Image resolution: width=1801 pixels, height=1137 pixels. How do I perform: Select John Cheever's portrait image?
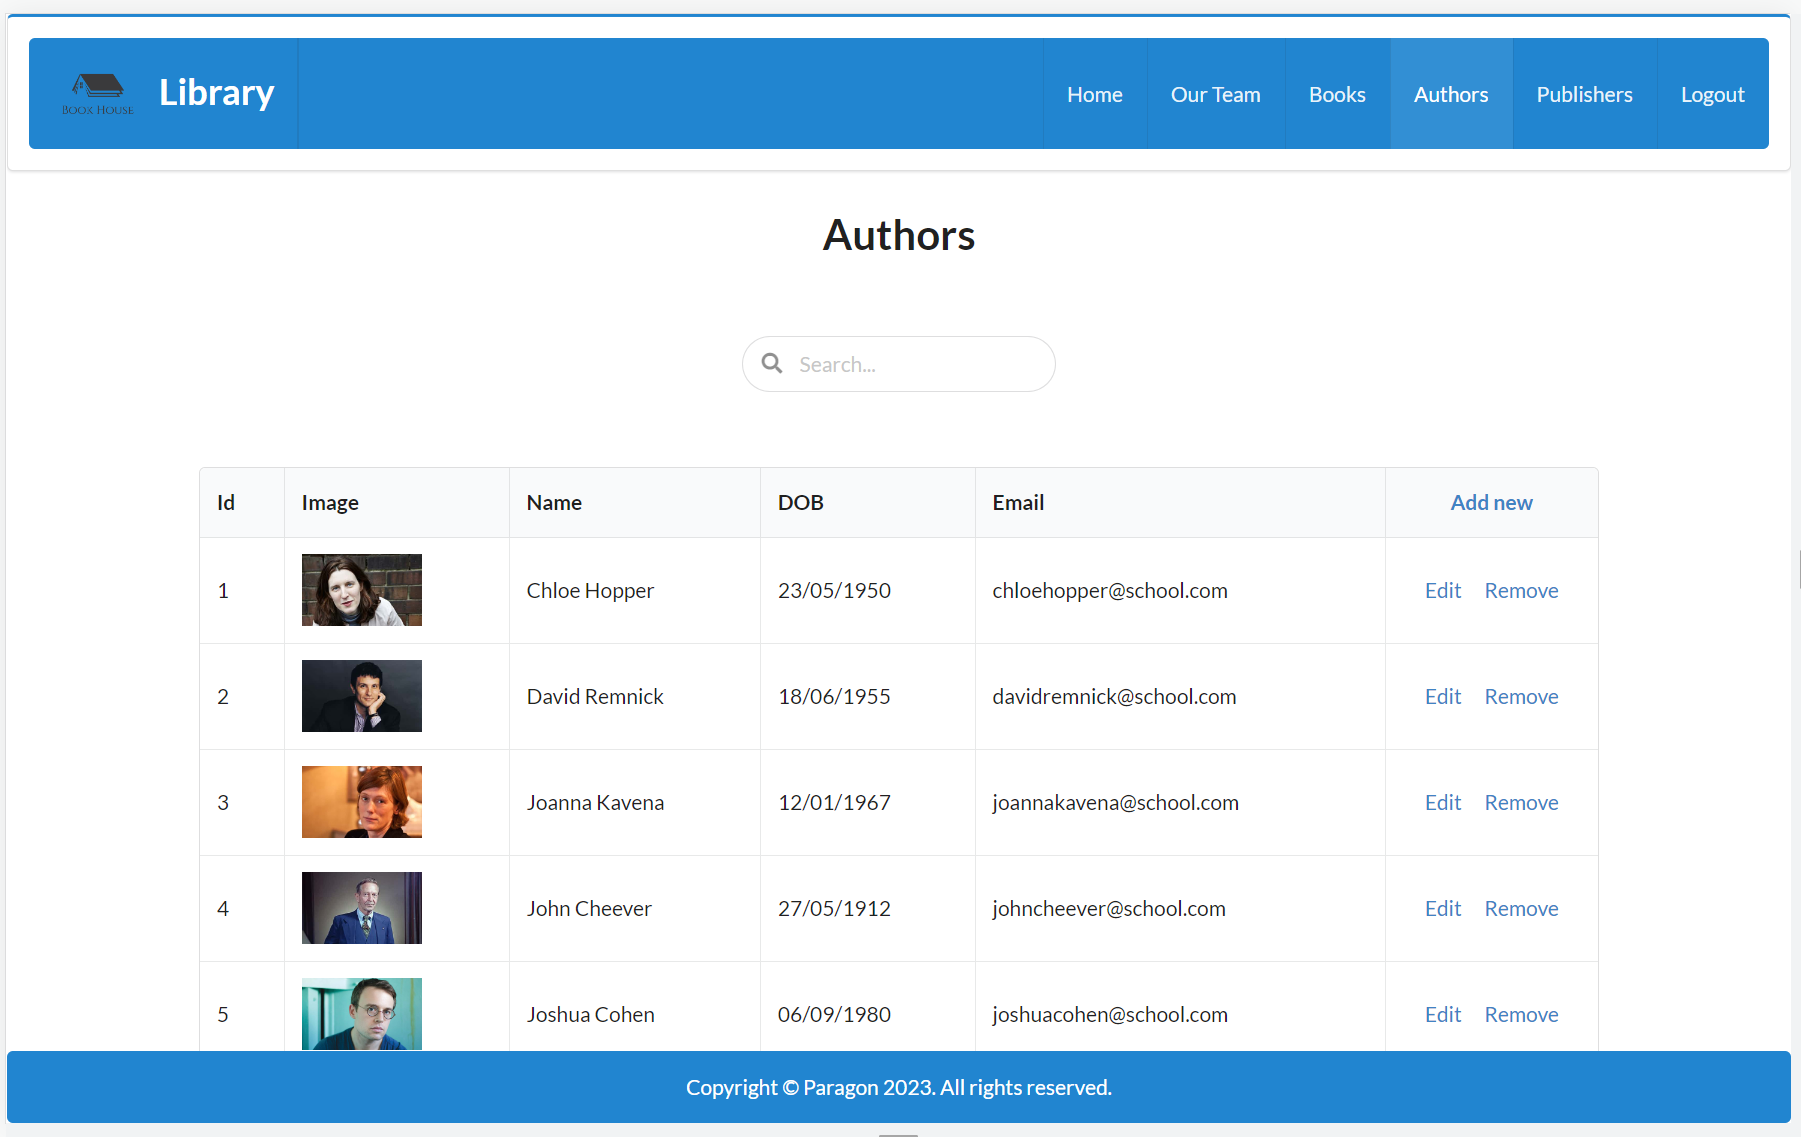361,908
